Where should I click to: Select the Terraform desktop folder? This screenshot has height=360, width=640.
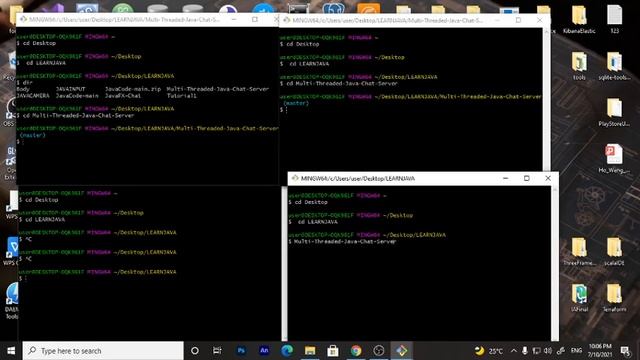614,298
